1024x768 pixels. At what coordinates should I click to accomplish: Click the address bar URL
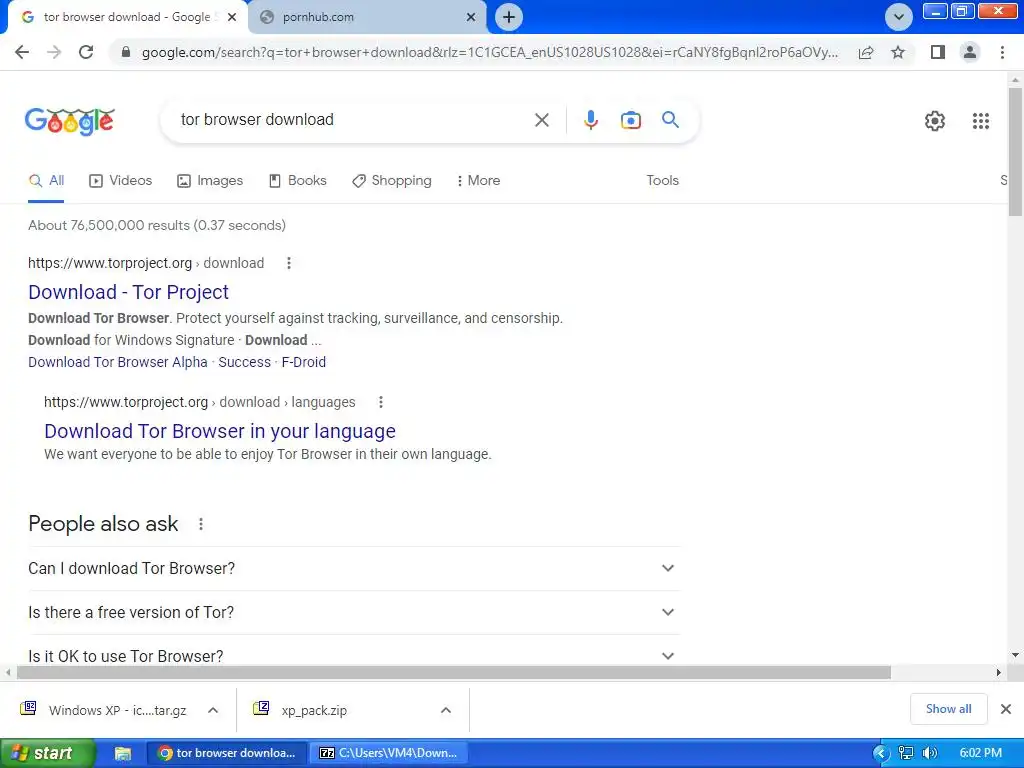point(490,52)
